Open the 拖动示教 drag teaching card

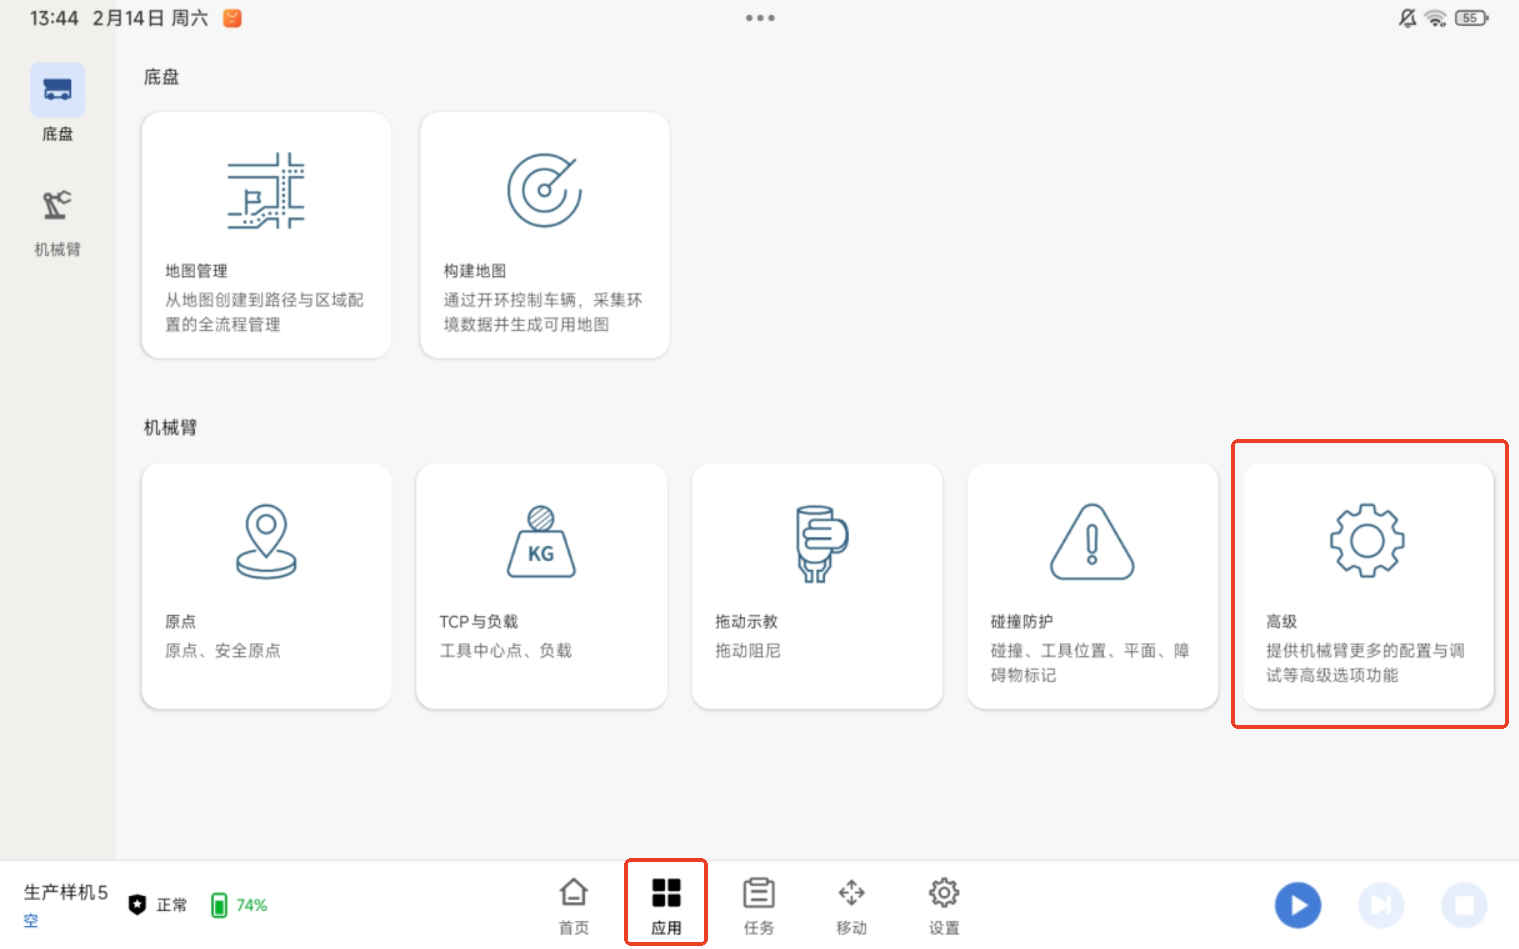click(x=817, y=586)
